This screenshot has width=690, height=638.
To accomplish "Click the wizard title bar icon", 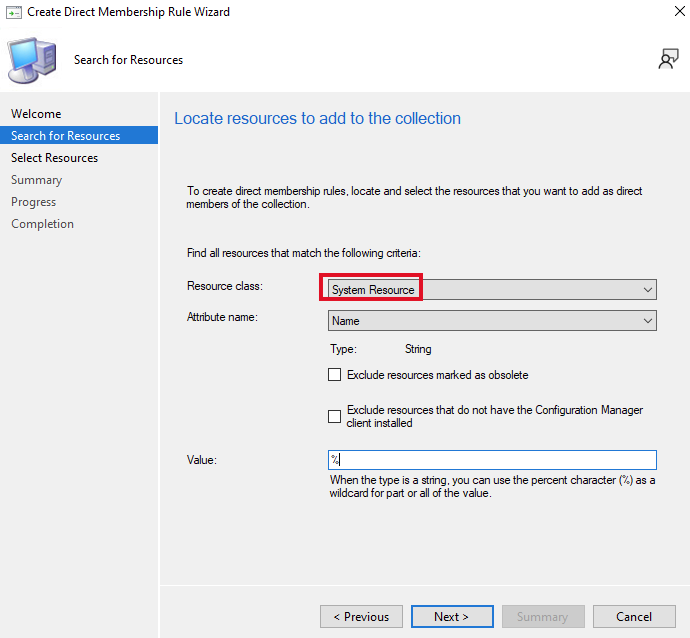I will point(13,12).
